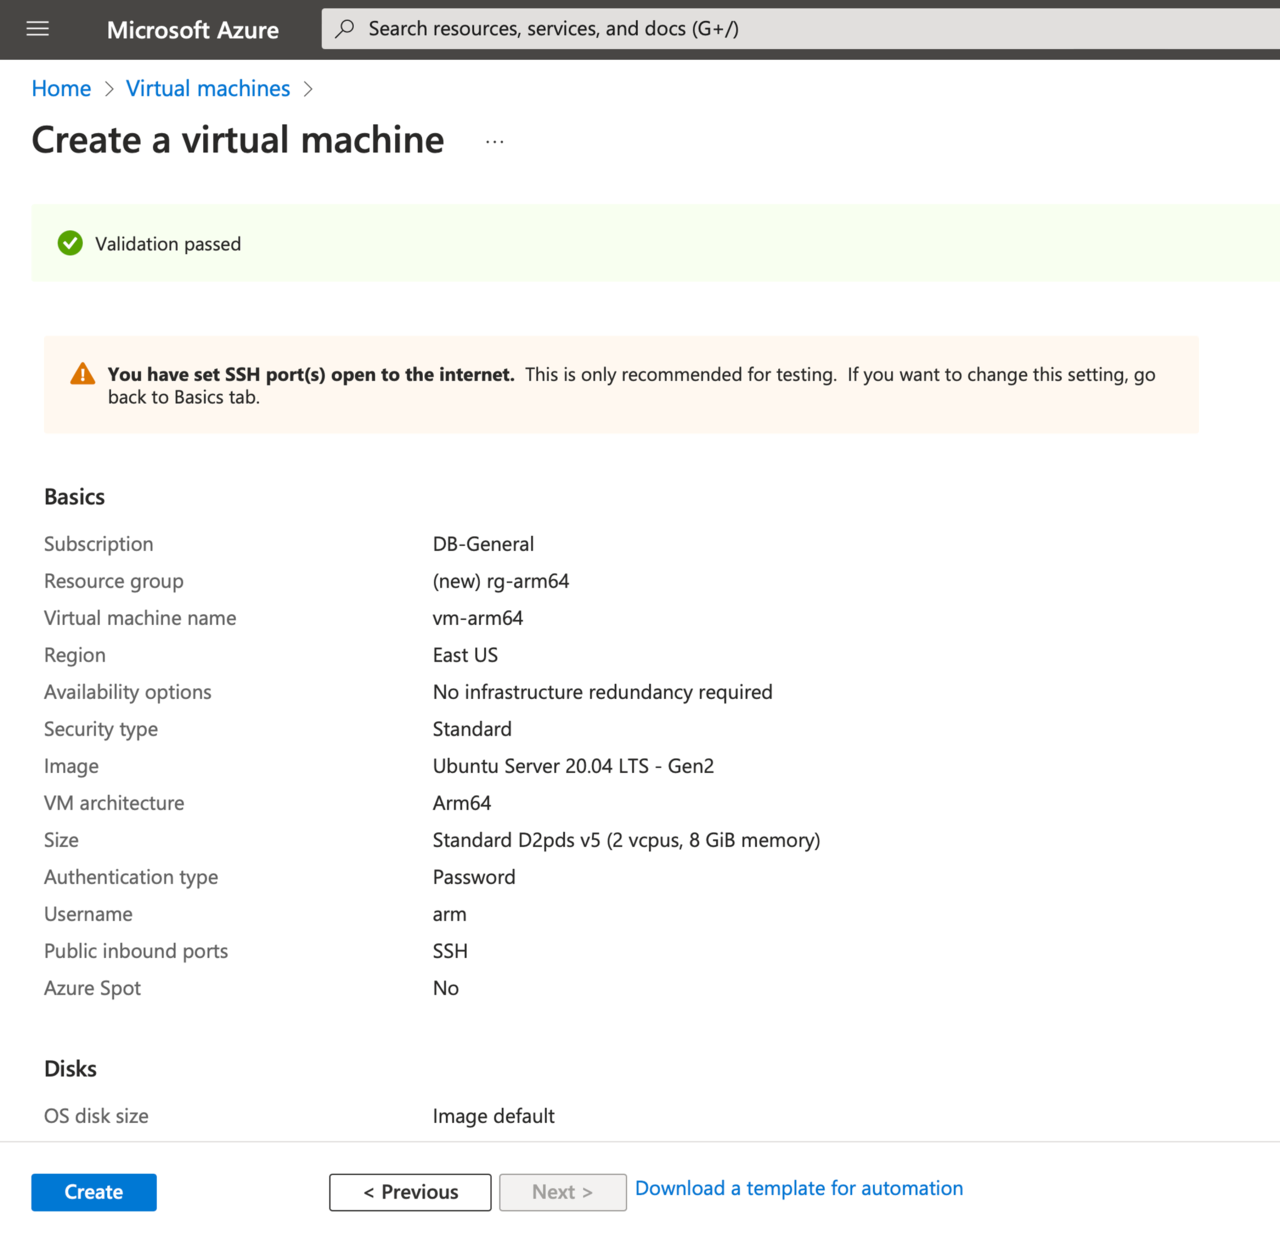Open the portal hamburger menu

click(37, 29)
